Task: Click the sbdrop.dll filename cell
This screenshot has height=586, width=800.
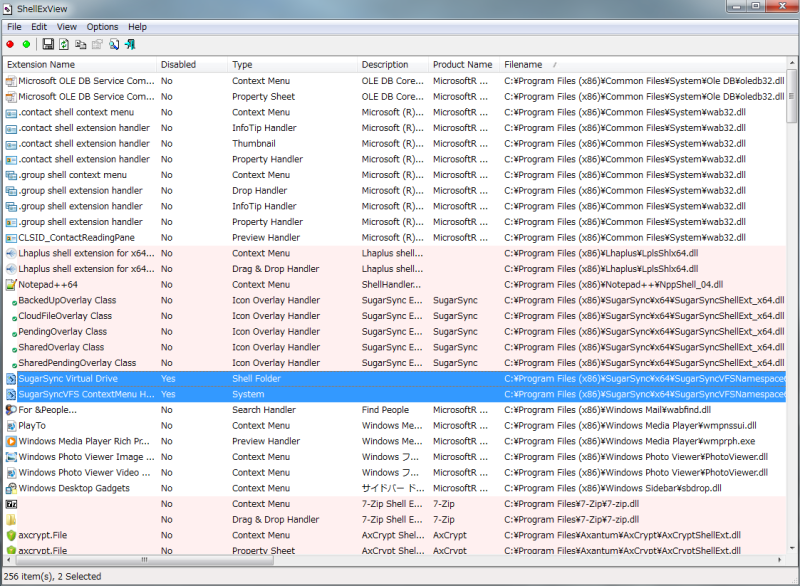Action: pos(613,488)
